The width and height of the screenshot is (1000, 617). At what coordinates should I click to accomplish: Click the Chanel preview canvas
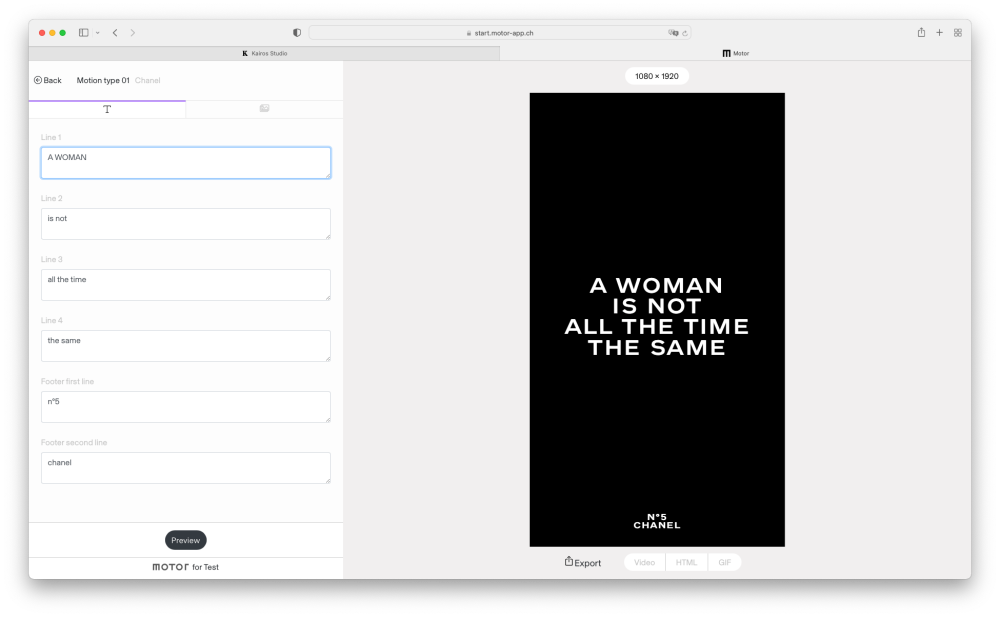click(x=657, y=320)
